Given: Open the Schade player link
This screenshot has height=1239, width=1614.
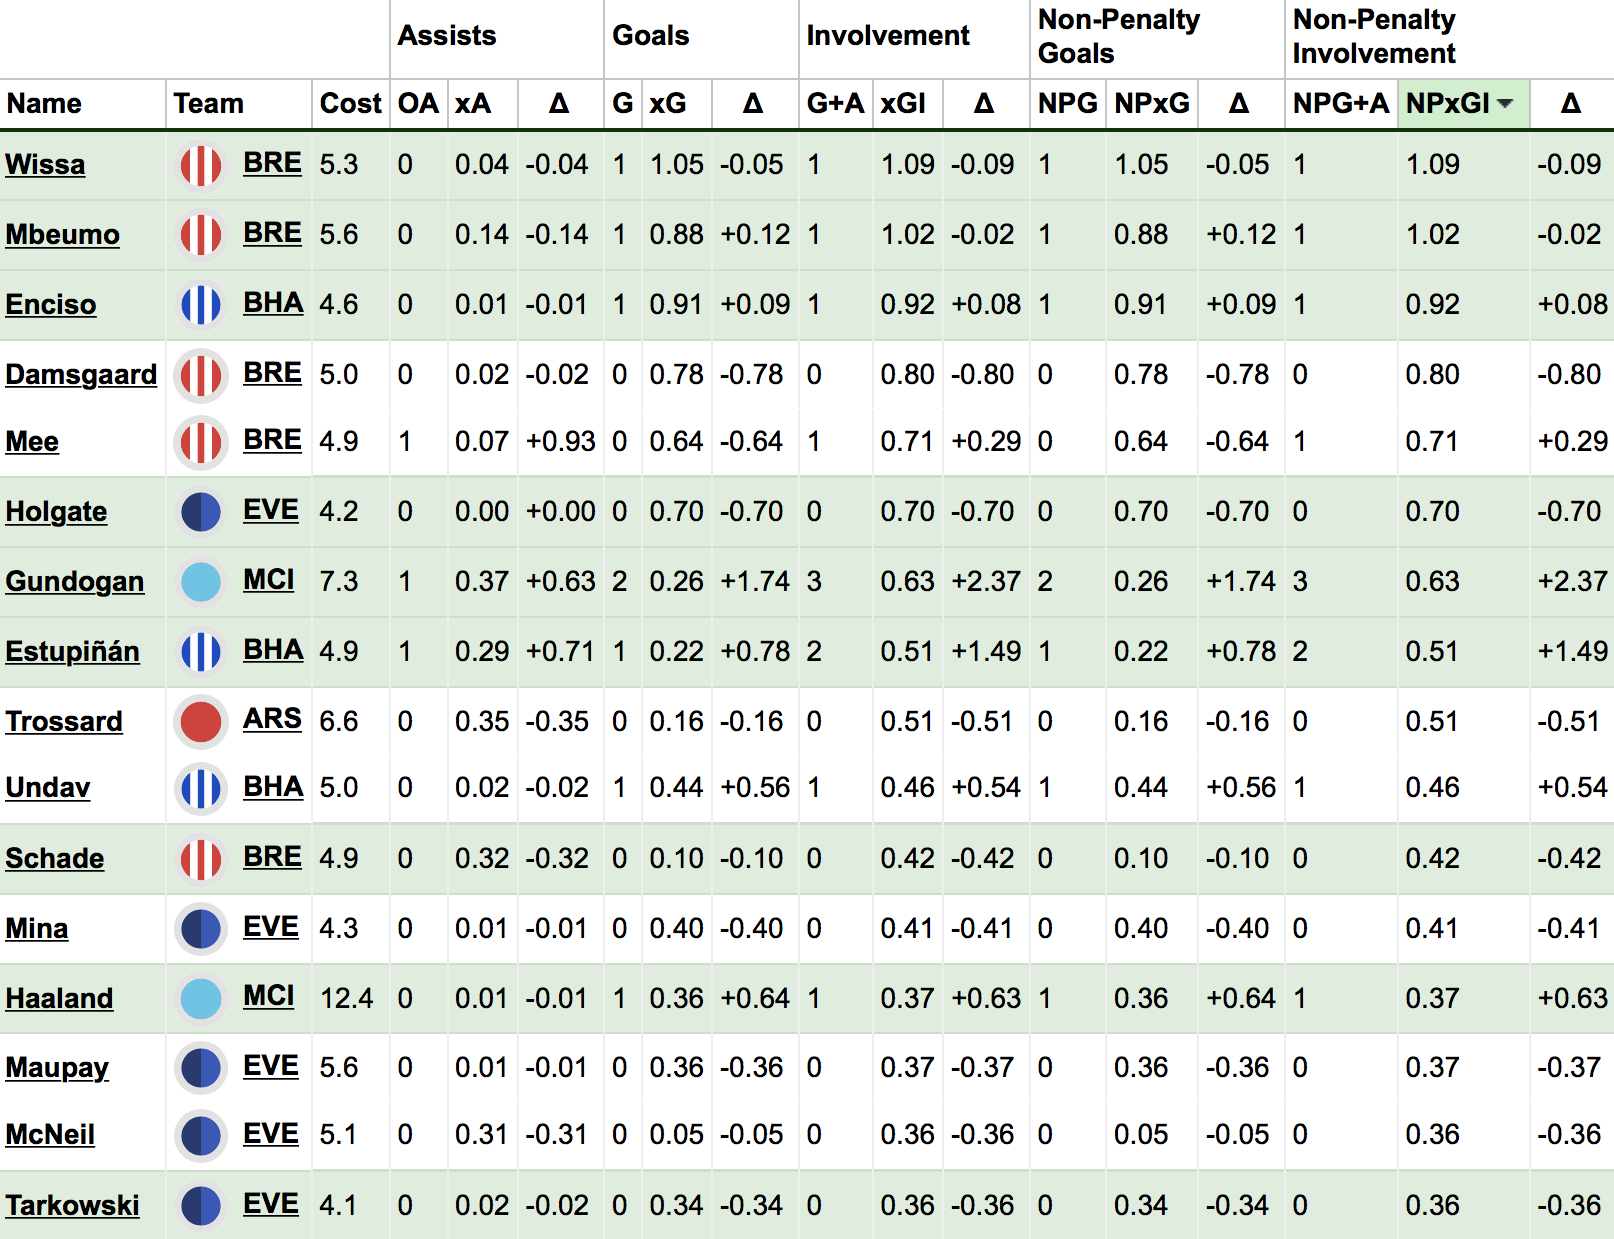Looking at the screenshot, I should point(55,859).
